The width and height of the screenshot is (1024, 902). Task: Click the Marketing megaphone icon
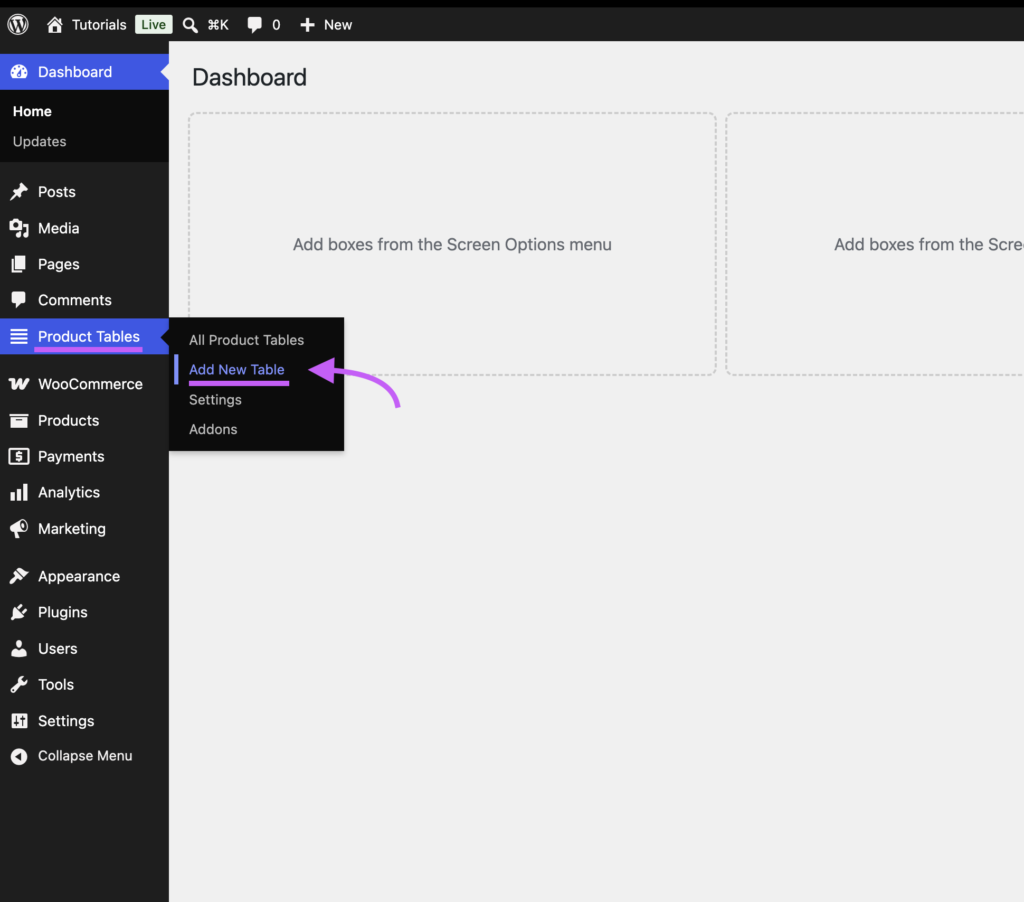coord(19,528)
